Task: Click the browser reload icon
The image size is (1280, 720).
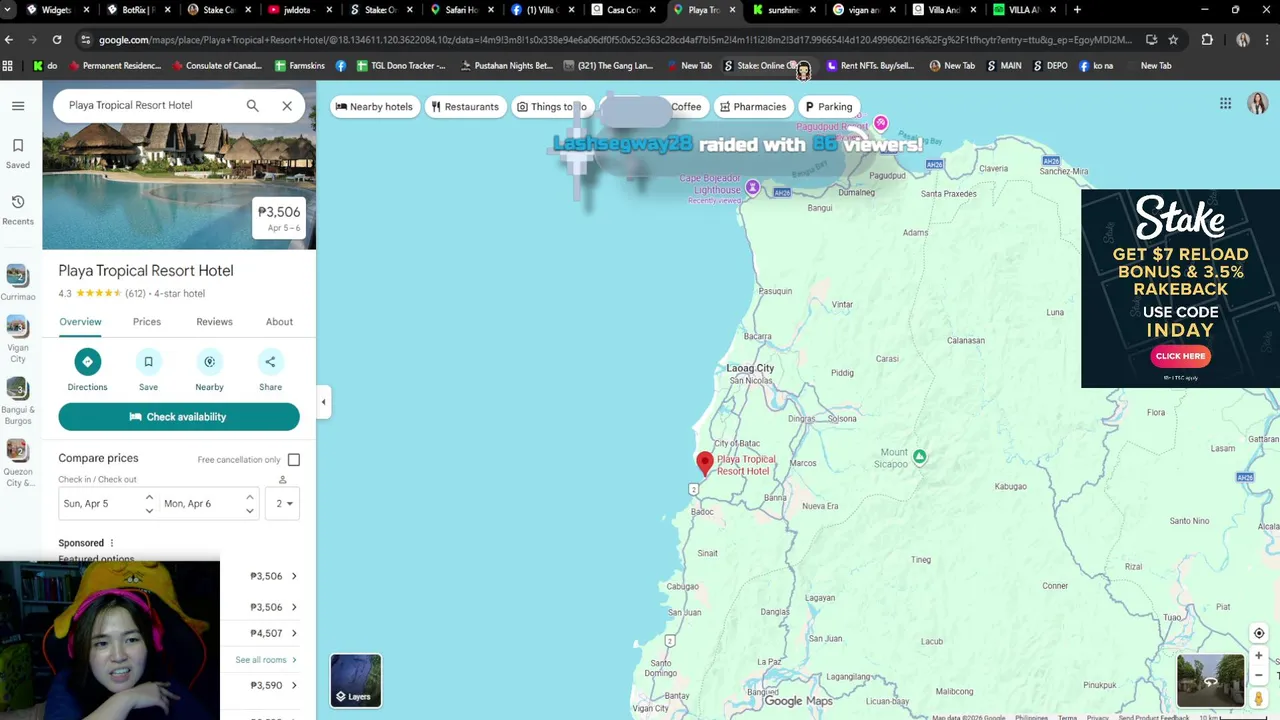Action: (x=57, y=40)
